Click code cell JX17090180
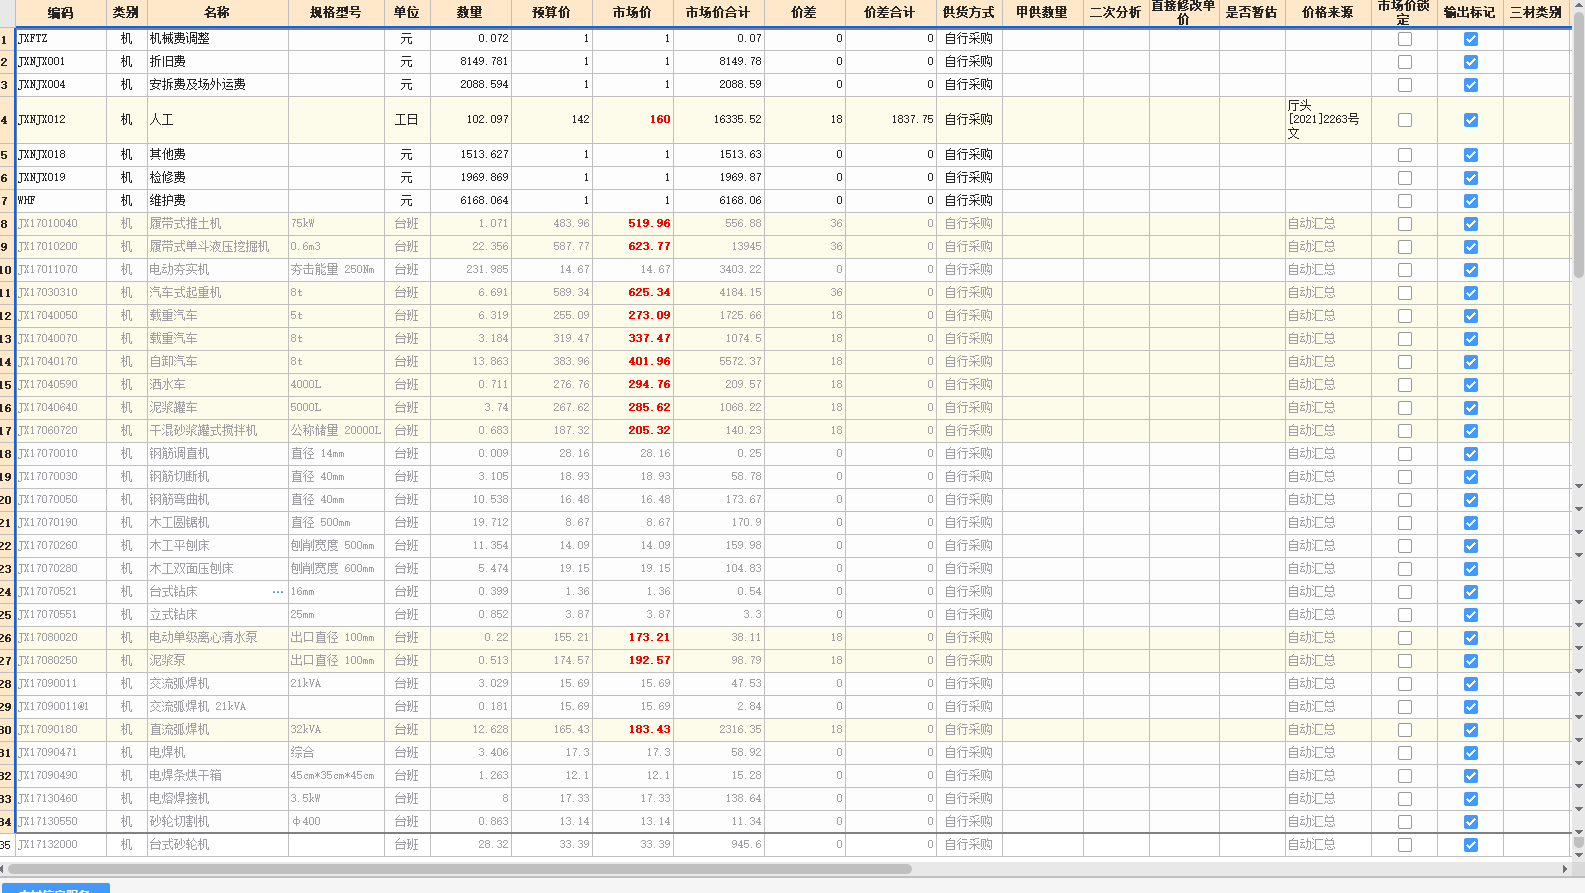Viewport: 1585px width, 893px height. pos(61,730)
